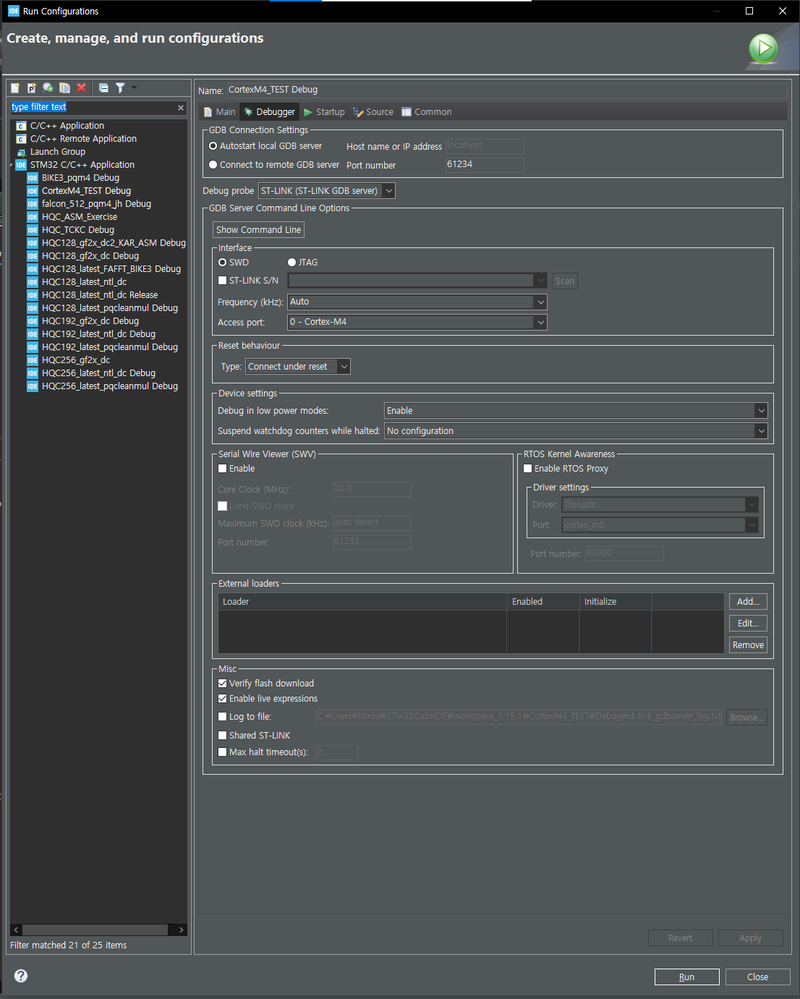Delete the selected launch configuration

pos(81,88)
